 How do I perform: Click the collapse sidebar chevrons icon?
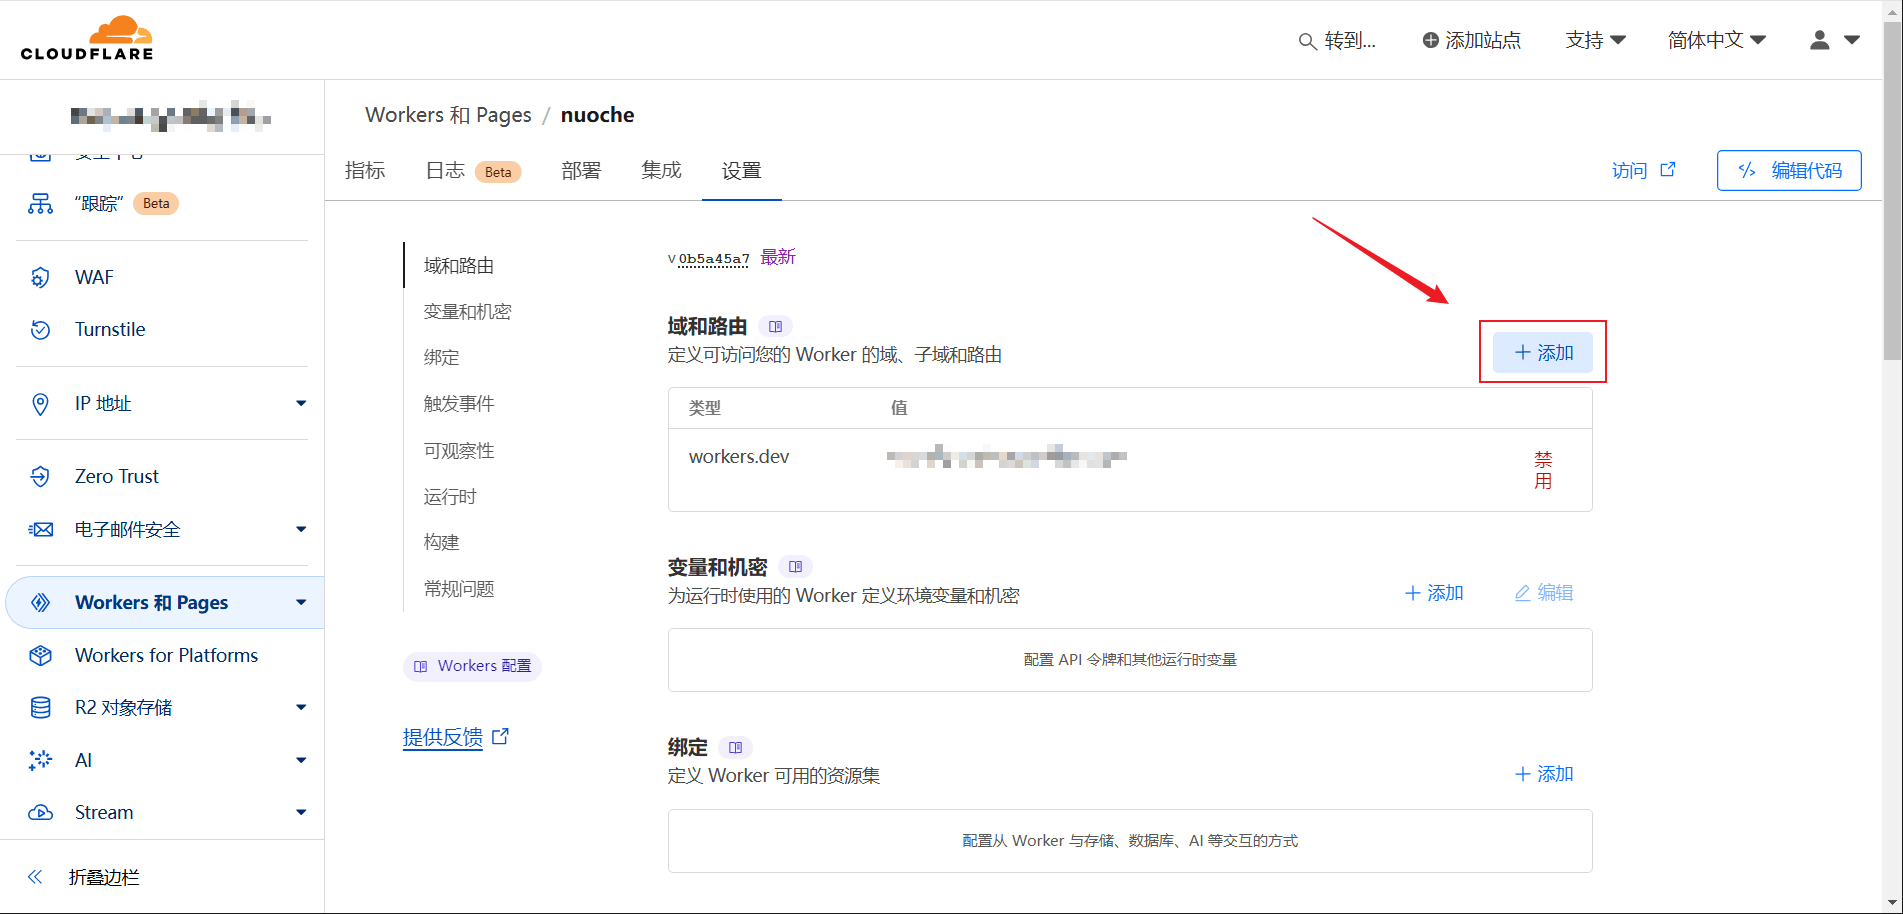pos(35,877)
